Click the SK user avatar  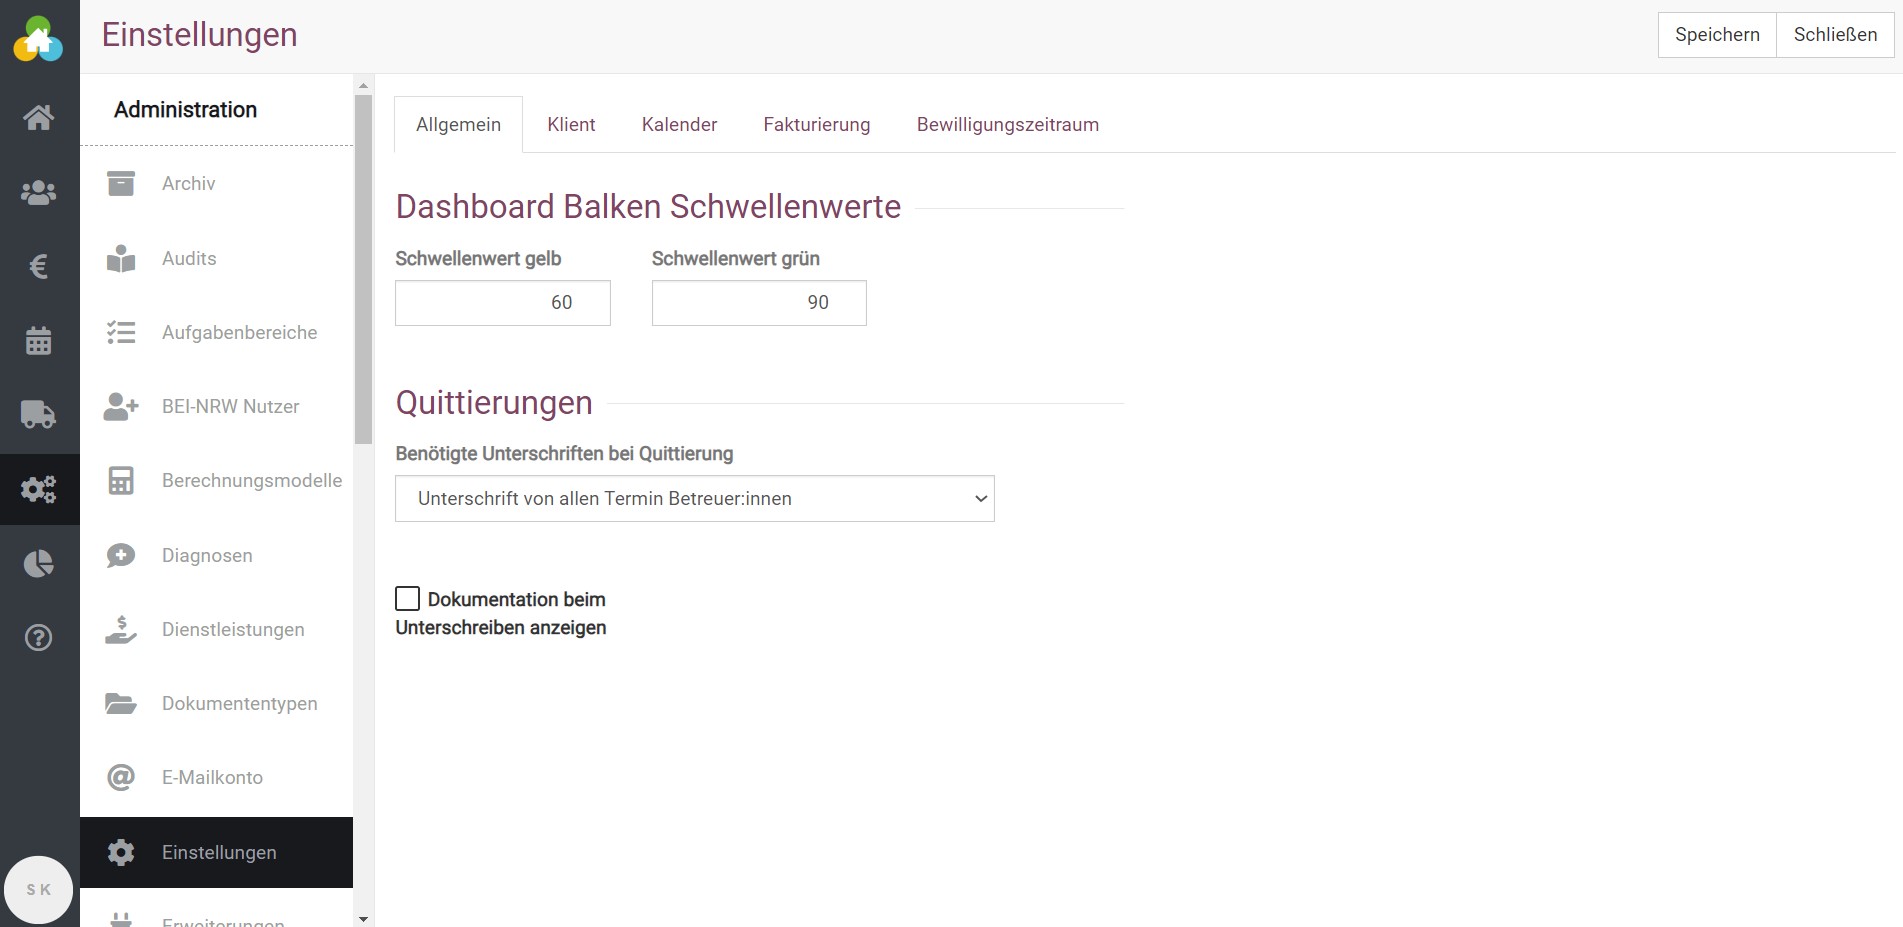click(x=39, y=889)
